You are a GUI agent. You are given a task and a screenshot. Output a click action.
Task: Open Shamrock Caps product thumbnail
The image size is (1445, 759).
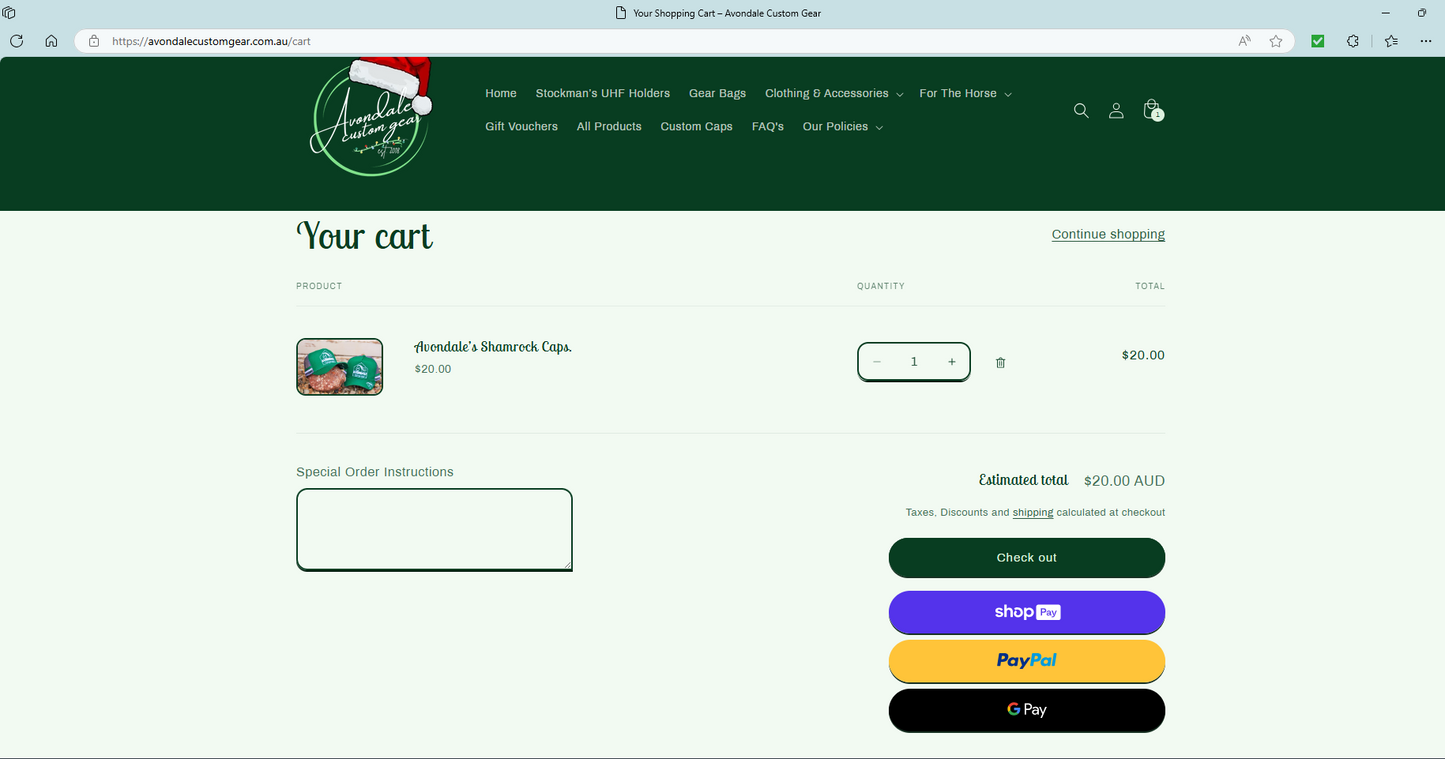pyautogui.click(x=340, y=367)
